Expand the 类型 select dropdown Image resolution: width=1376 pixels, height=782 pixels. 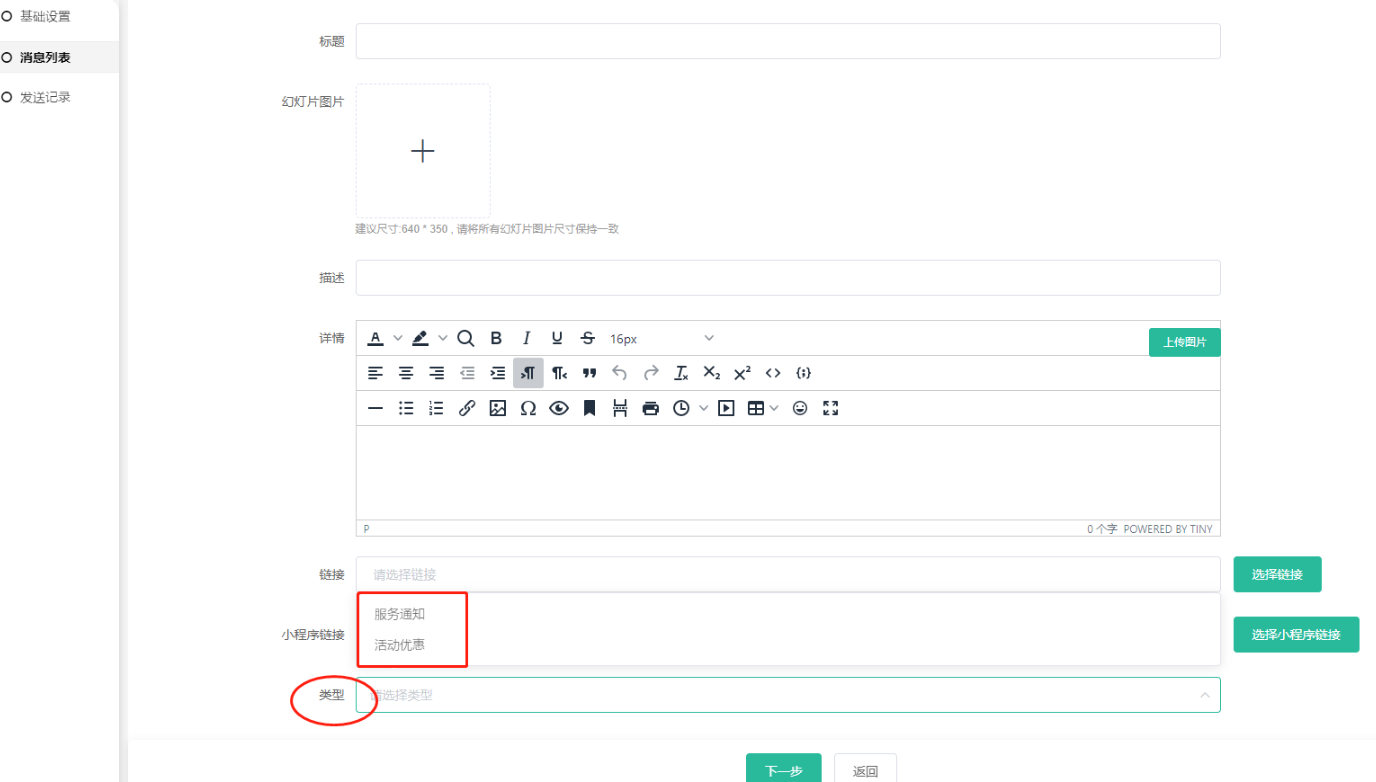click(787, 695)
